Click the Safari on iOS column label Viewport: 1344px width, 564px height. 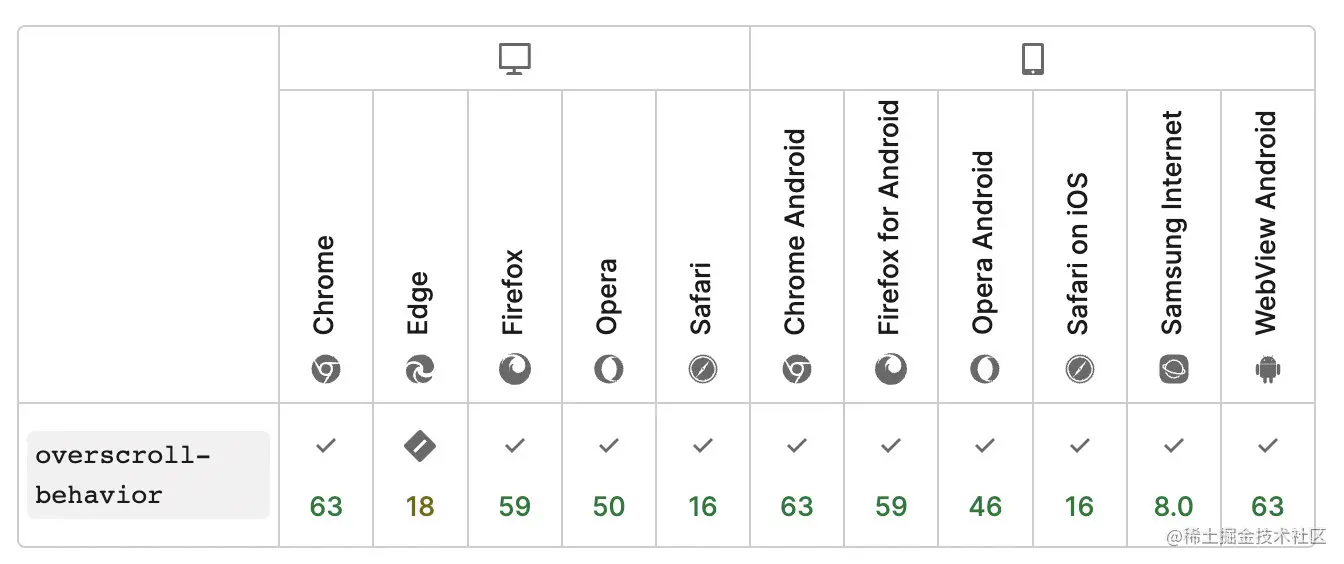(x=1078, y=254)
